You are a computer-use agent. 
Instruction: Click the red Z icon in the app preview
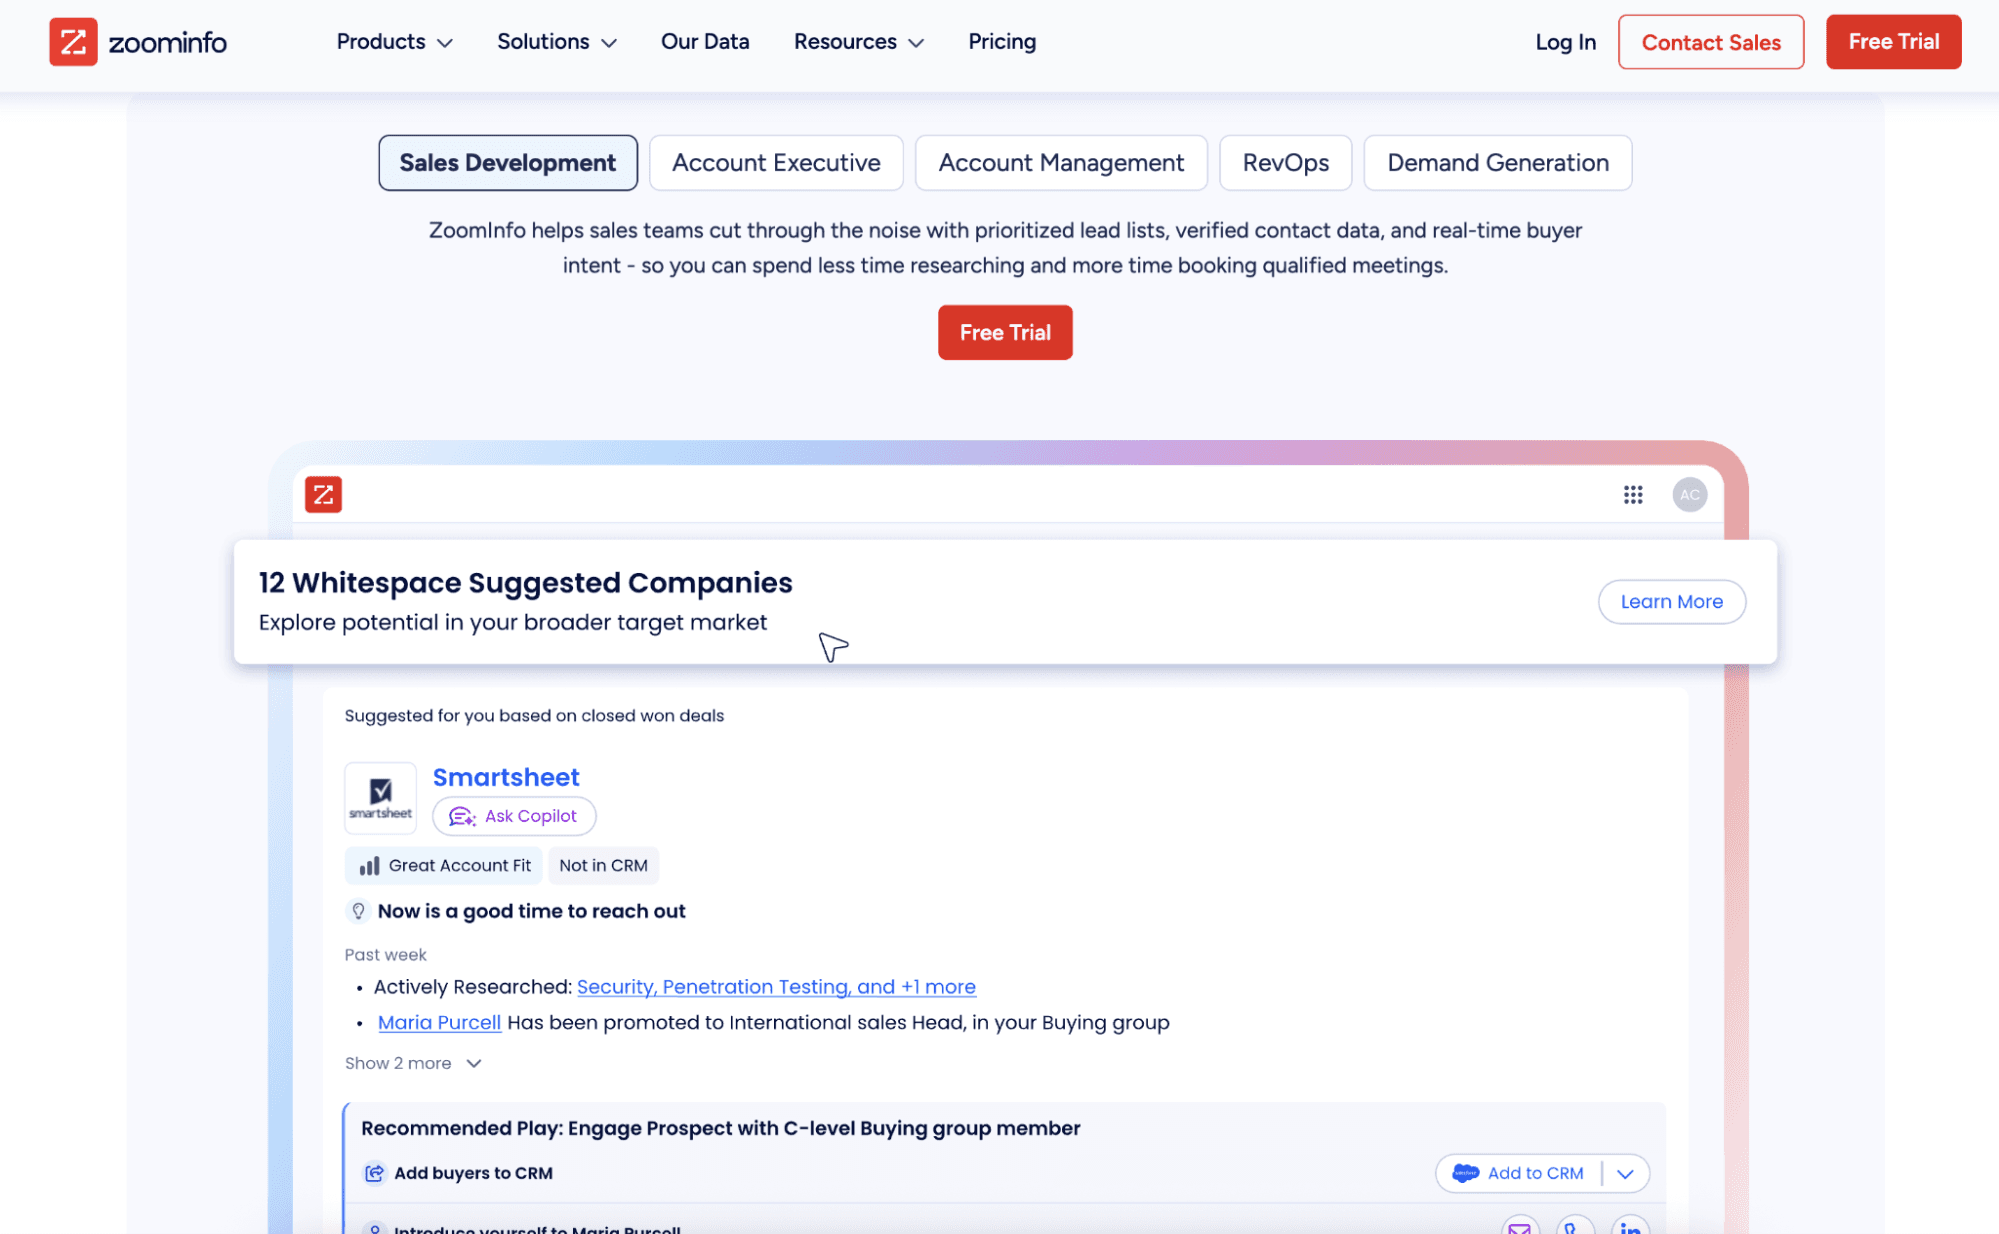point(323,494)
